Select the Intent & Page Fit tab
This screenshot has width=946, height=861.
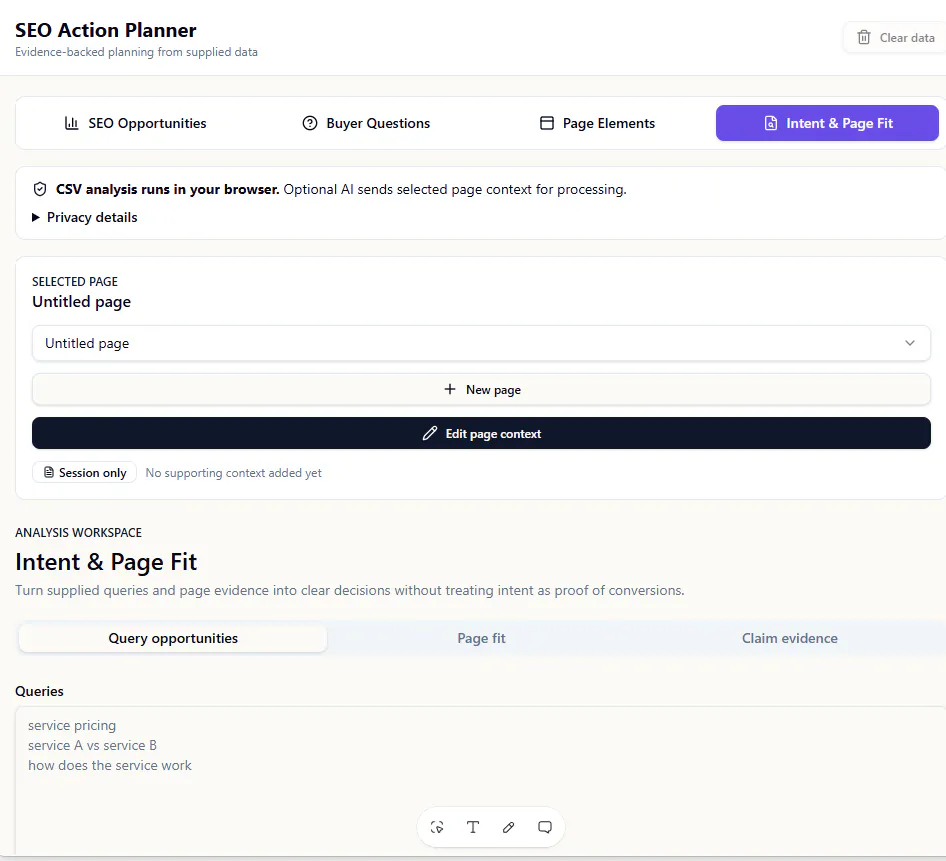click(x=827, y=123)
